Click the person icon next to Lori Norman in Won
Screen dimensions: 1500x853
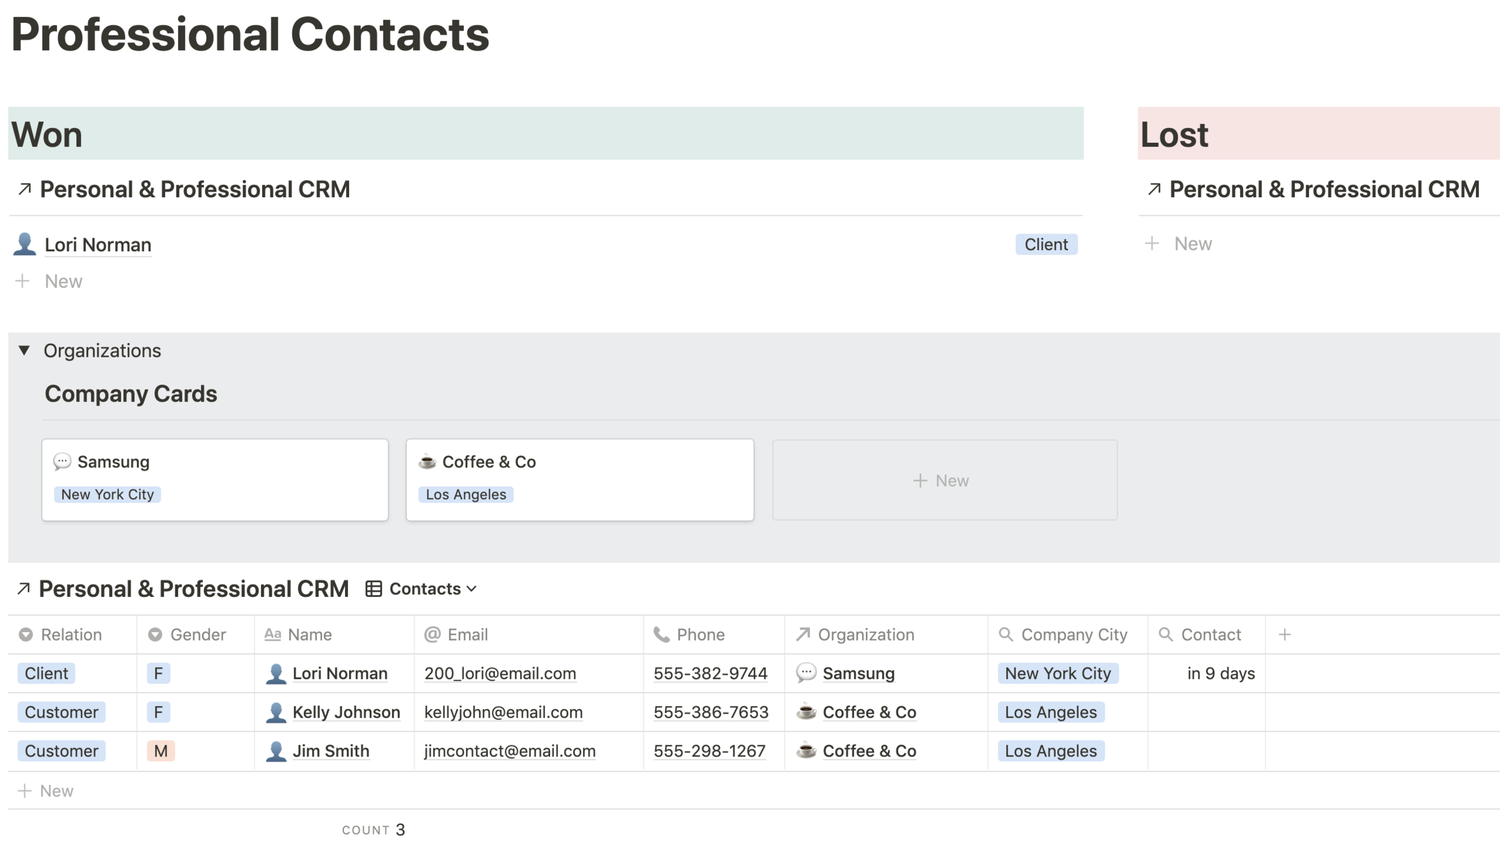25,244
